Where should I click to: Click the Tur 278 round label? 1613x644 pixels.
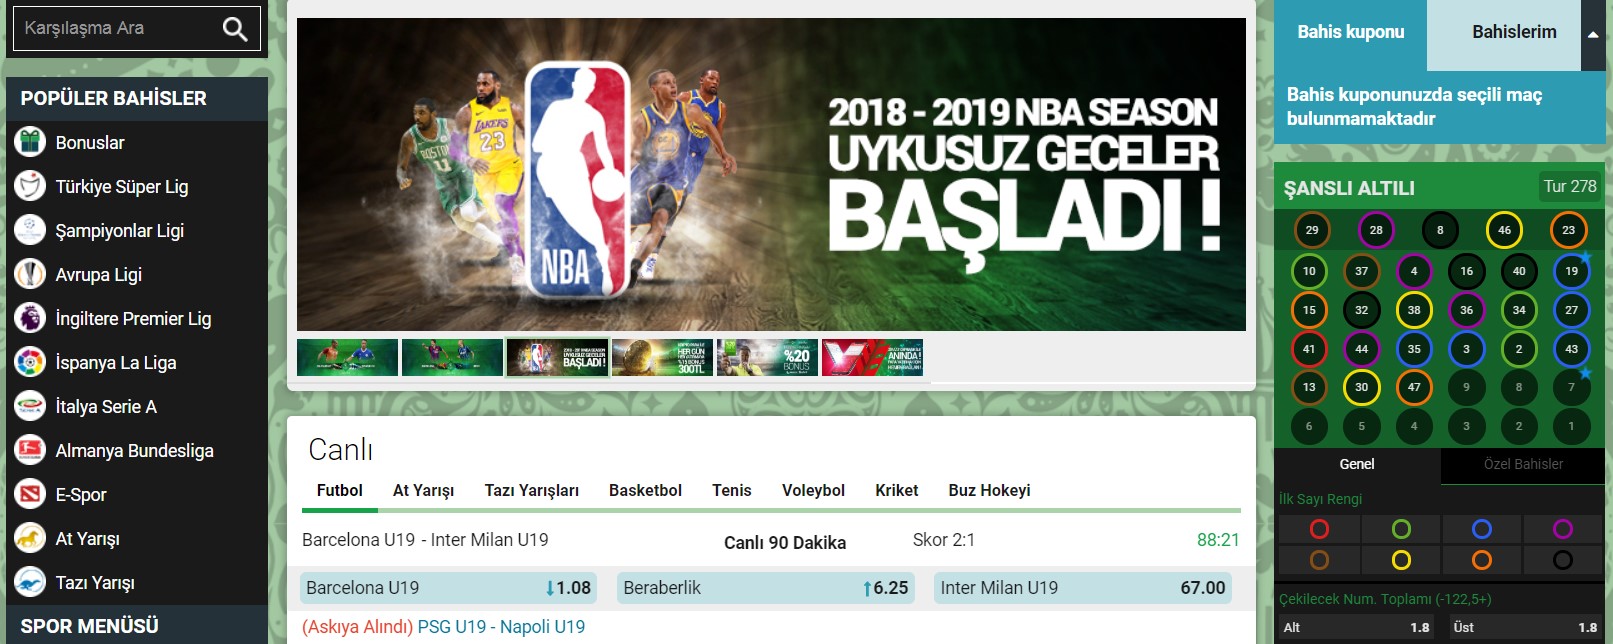click(x=1570, y=186)
